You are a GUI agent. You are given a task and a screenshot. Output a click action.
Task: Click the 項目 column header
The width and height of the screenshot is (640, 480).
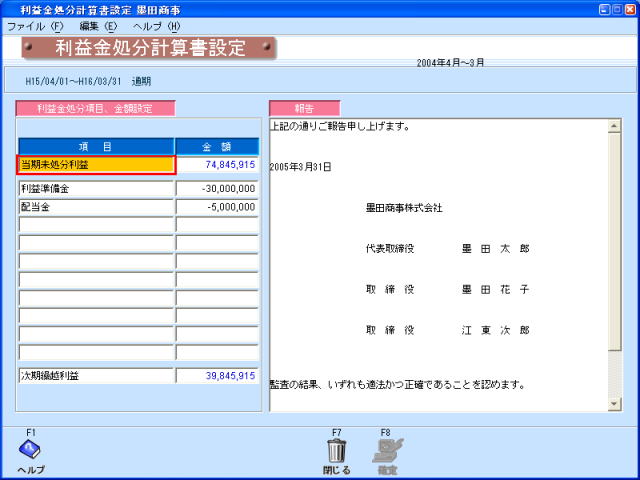tap(96, 146)
